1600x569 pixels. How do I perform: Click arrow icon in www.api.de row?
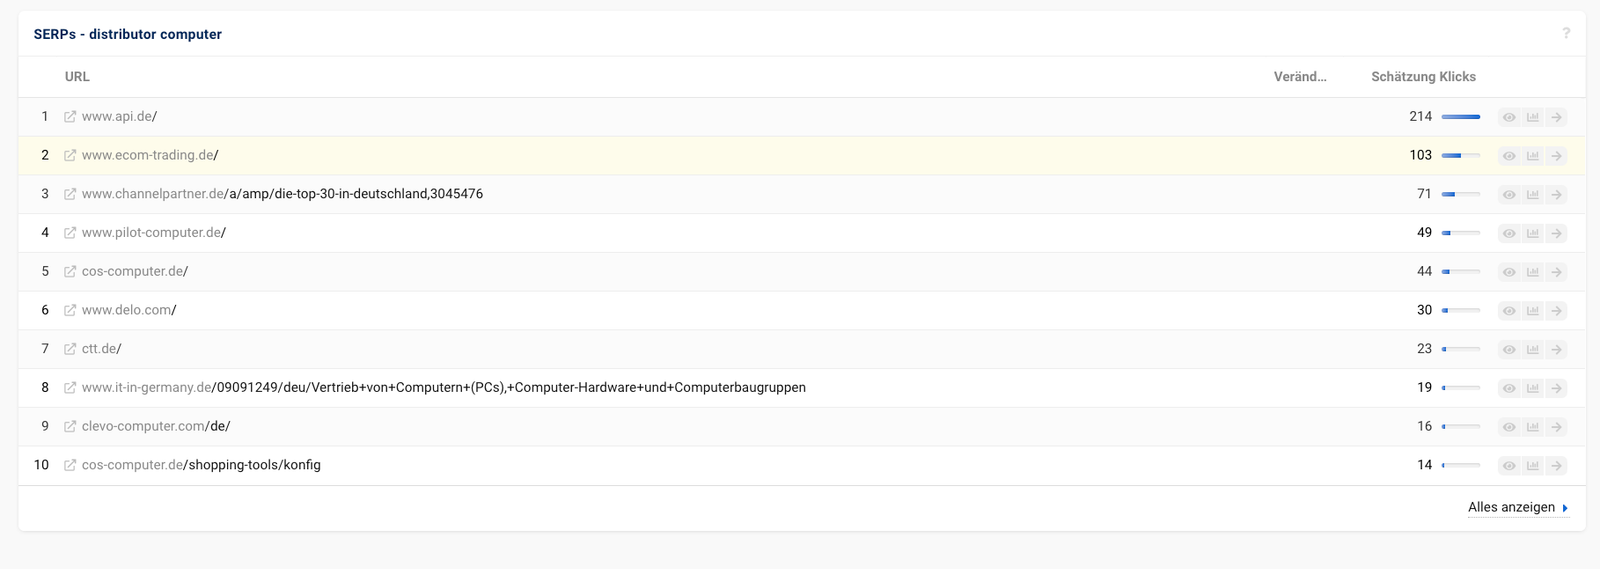pyautogui.click(x=1556, y=117)
